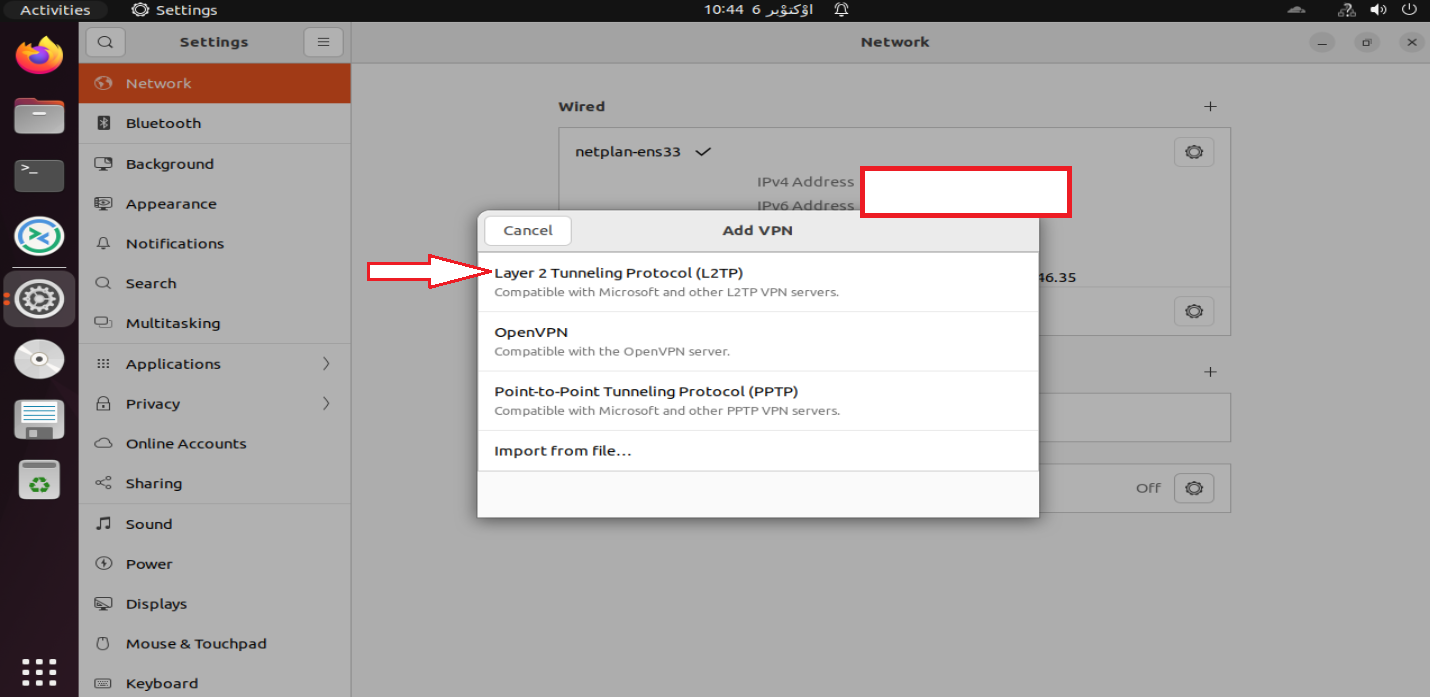Open the Trash icon in dock
The height and width of the screenshot is (697, 1430).
pyautogui.click(x=39, y=481)
